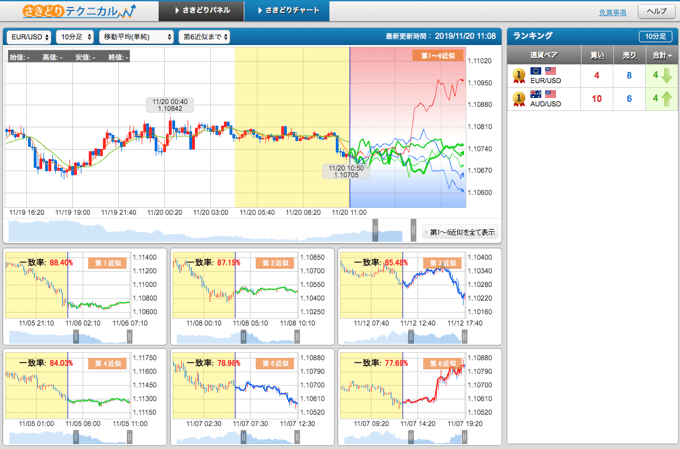Grab the right handle of main chart range slider
The image size is (680, 449).
tap(413, 230)
